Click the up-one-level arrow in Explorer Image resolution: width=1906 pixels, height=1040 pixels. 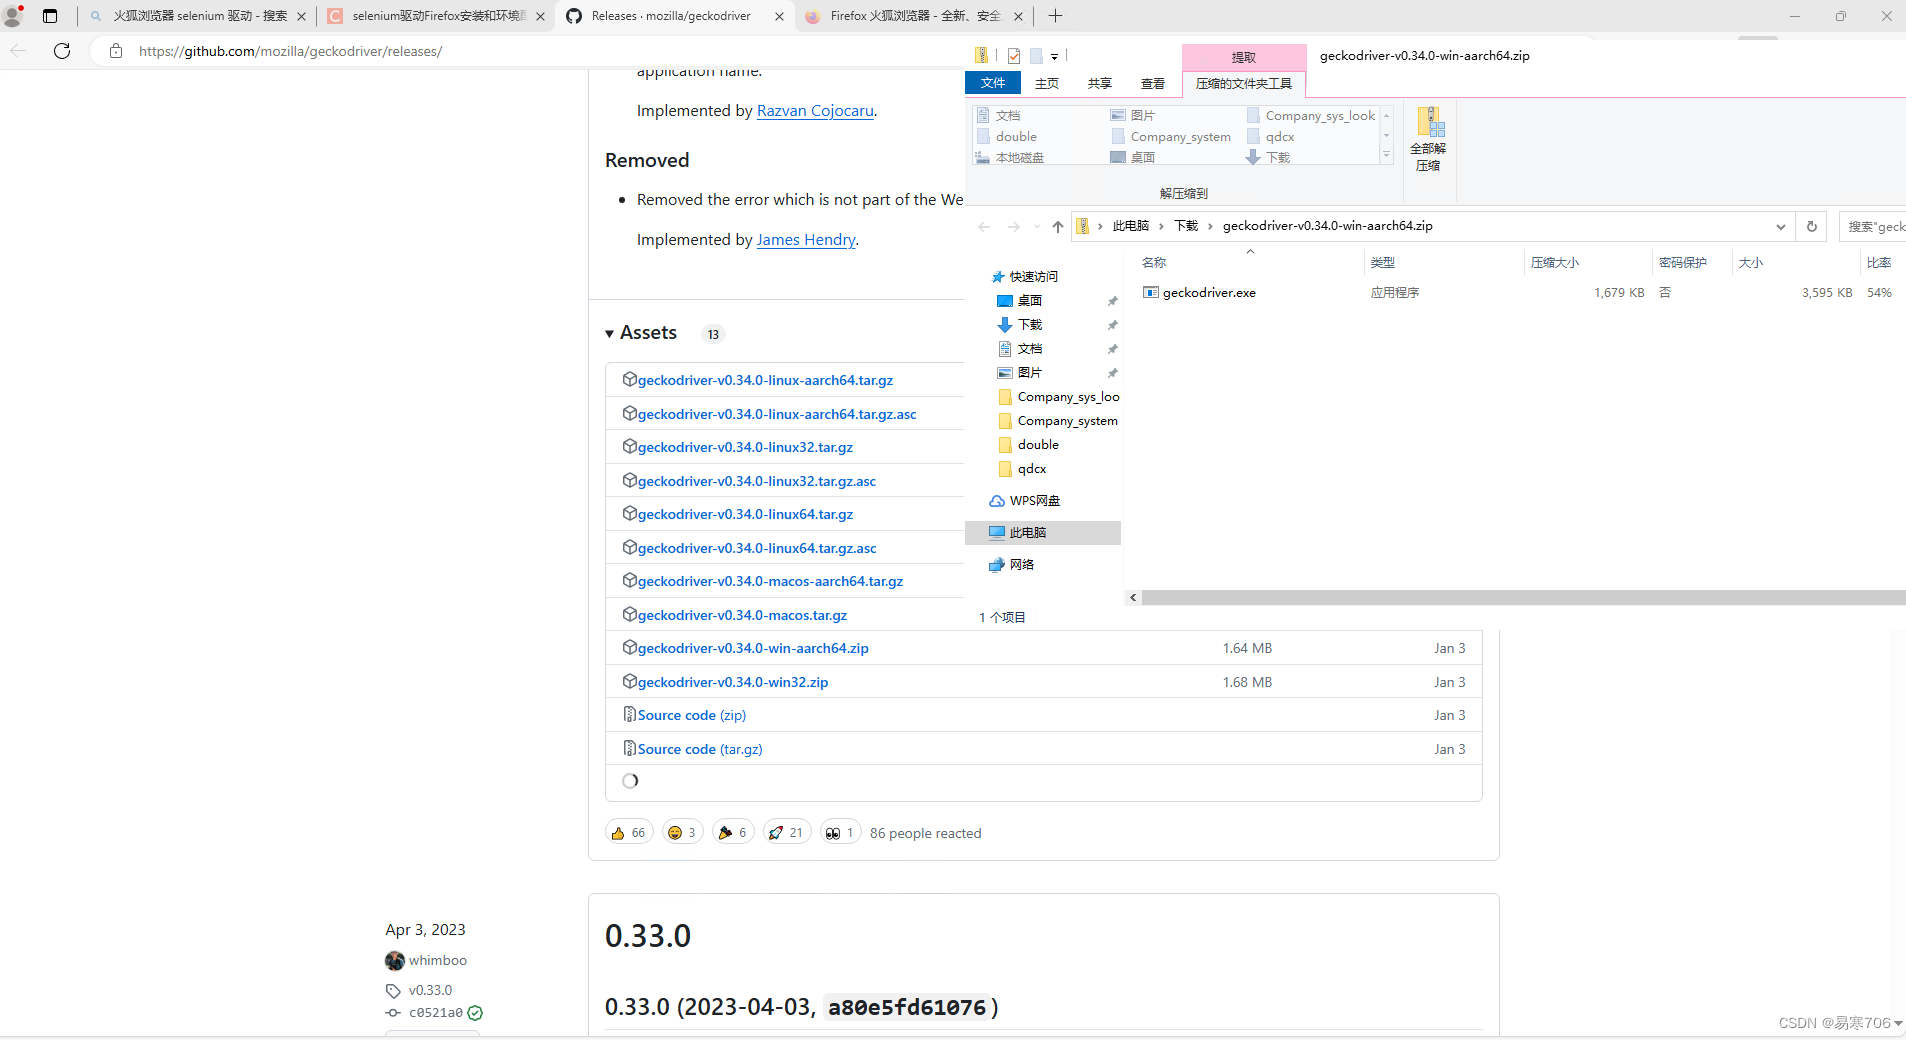(x=1056, y=226)
